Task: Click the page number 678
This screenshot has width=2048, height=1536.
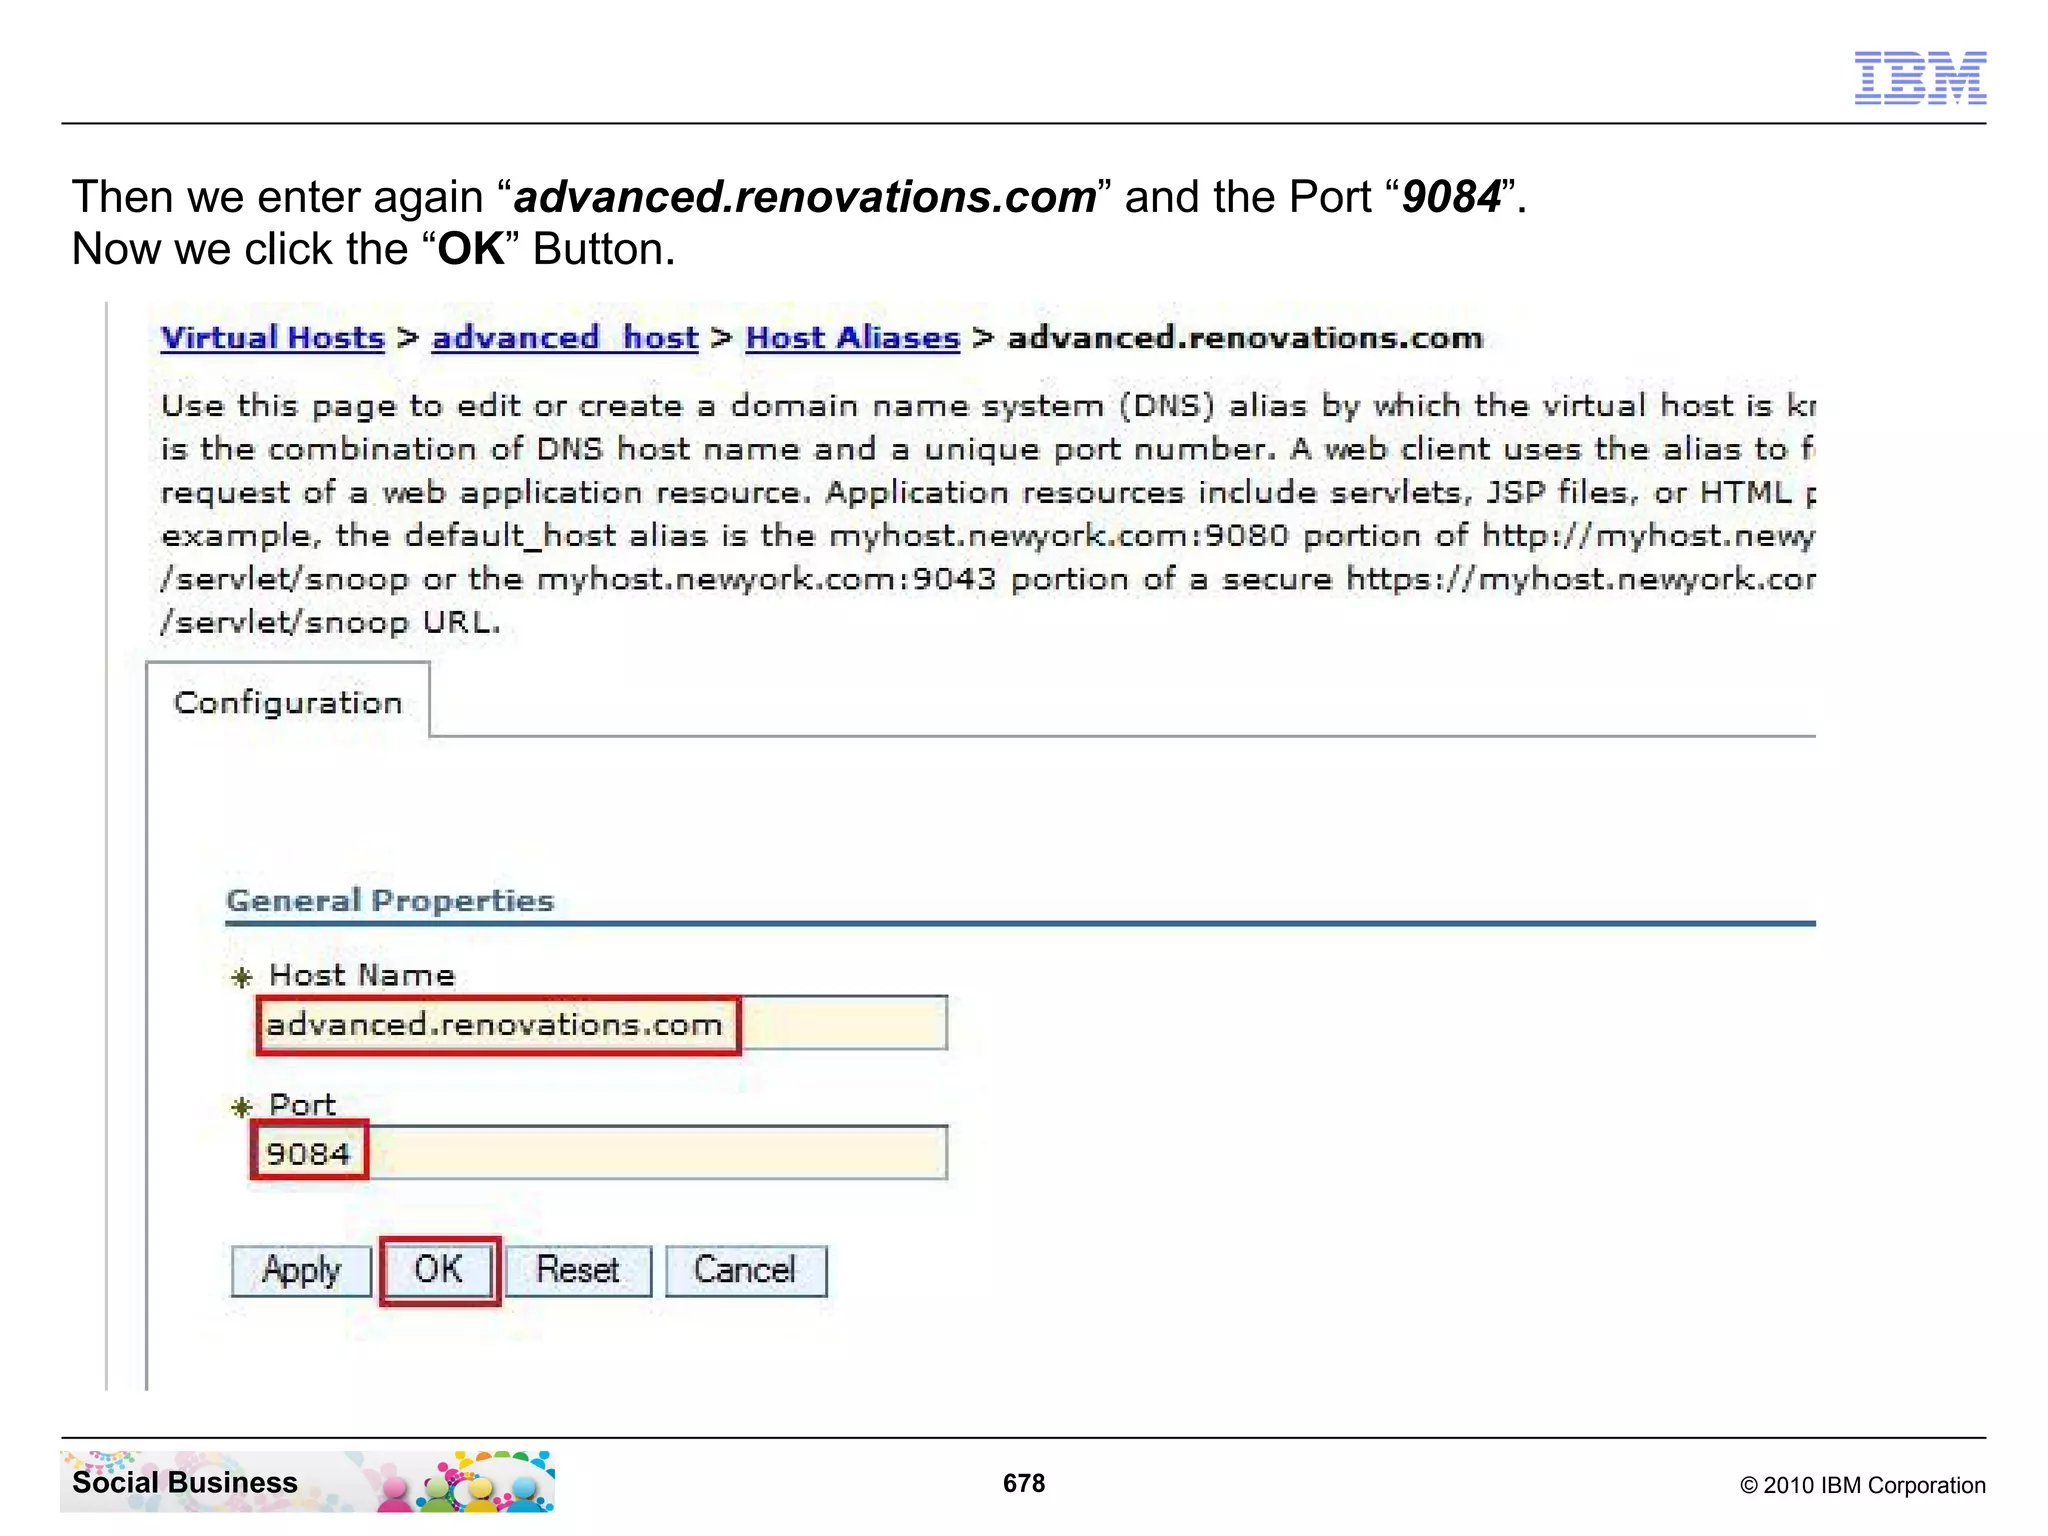Action: point(1024,1483)
